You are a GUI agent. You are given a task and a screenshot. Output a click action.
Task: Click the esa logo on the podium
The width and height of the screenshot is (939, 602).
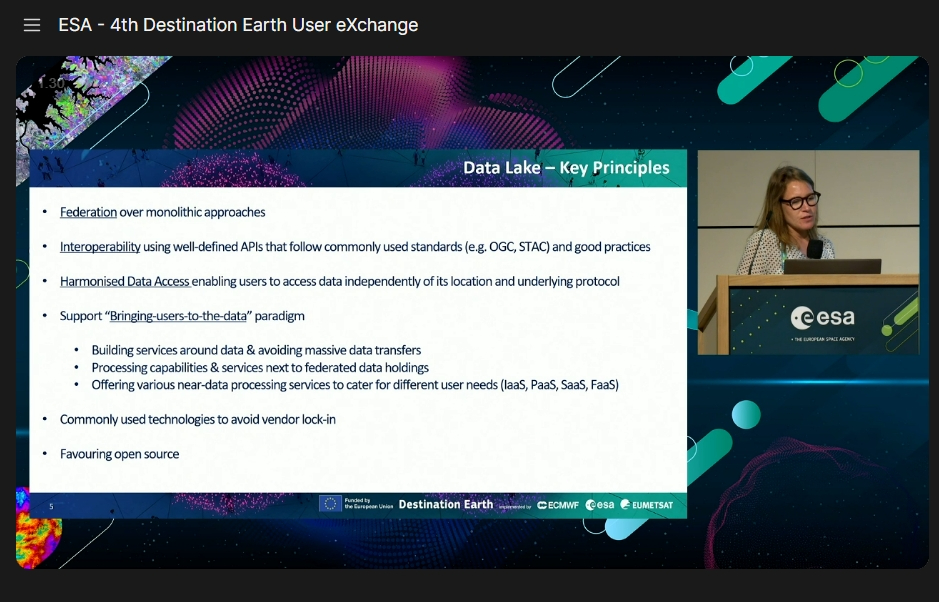[x=822, y=318]
